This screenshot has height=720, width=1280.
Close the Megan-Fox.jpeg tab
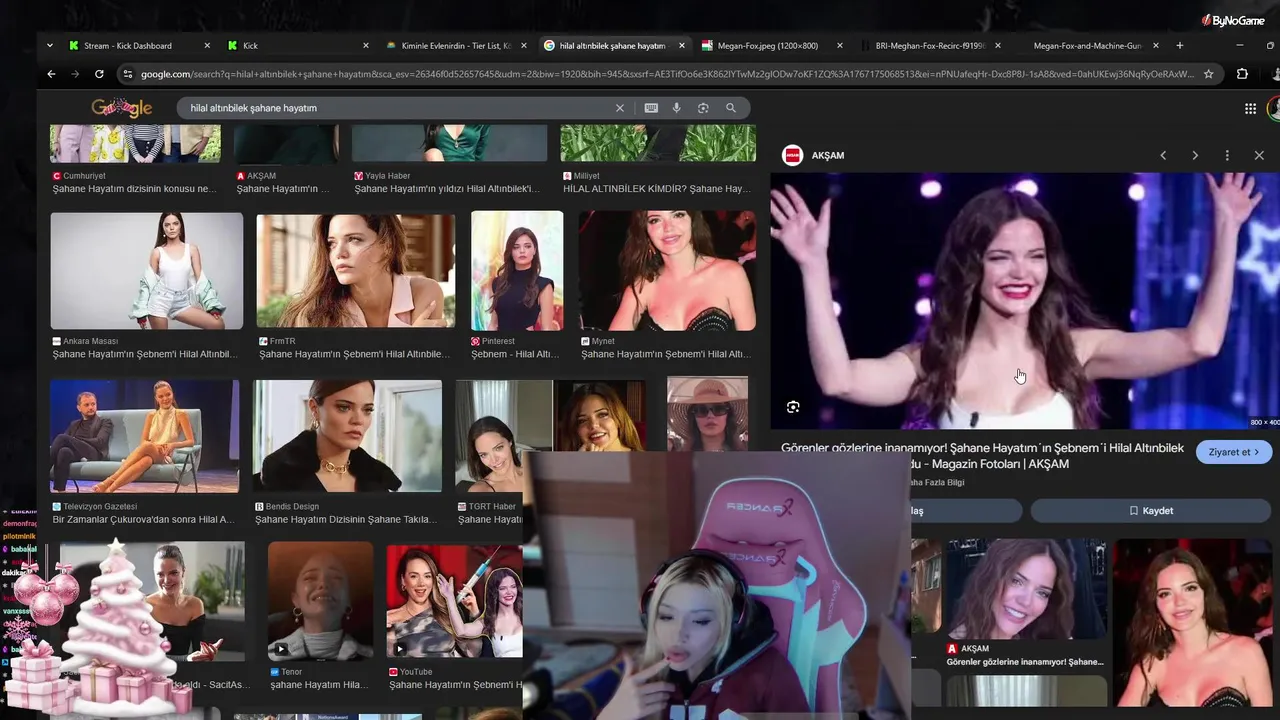pyautogui.click(x=839, y=45)
